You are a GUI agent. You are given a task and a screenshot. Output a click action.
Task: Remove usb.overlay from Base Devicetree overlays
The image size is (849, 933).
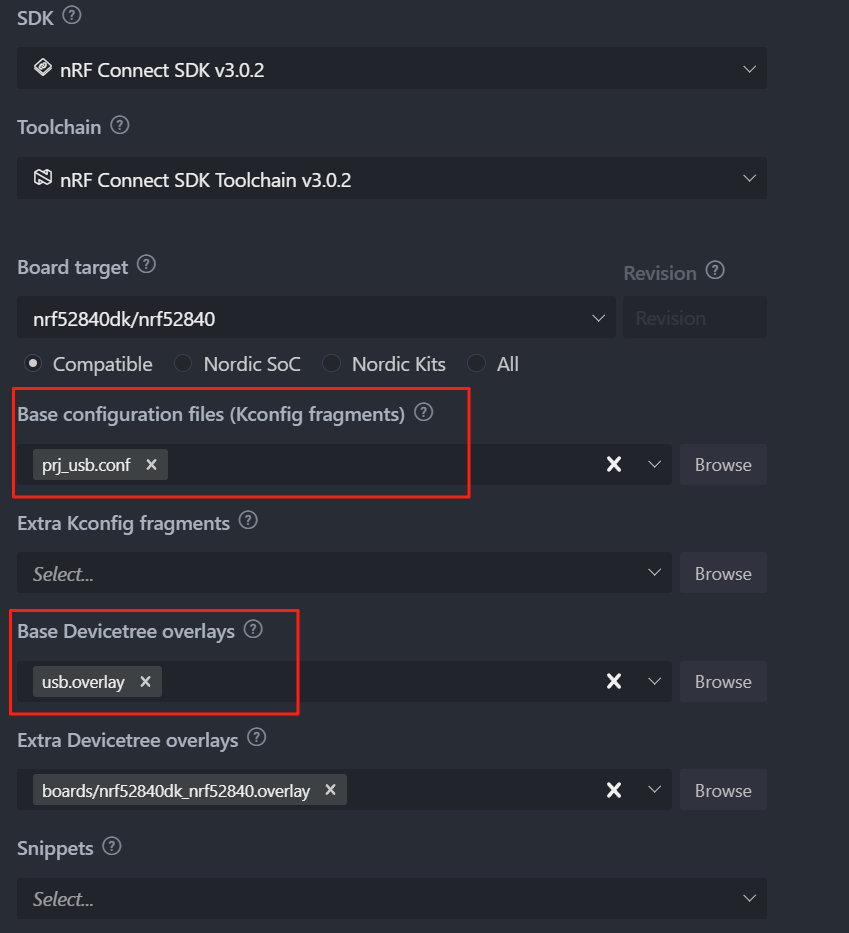click(145, 681)
